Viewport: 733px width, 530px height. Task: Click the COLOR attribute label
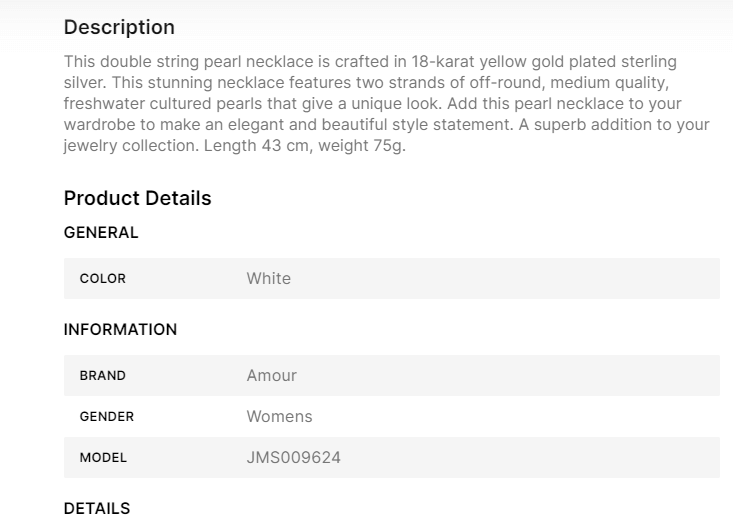click(x=103, y=279)
